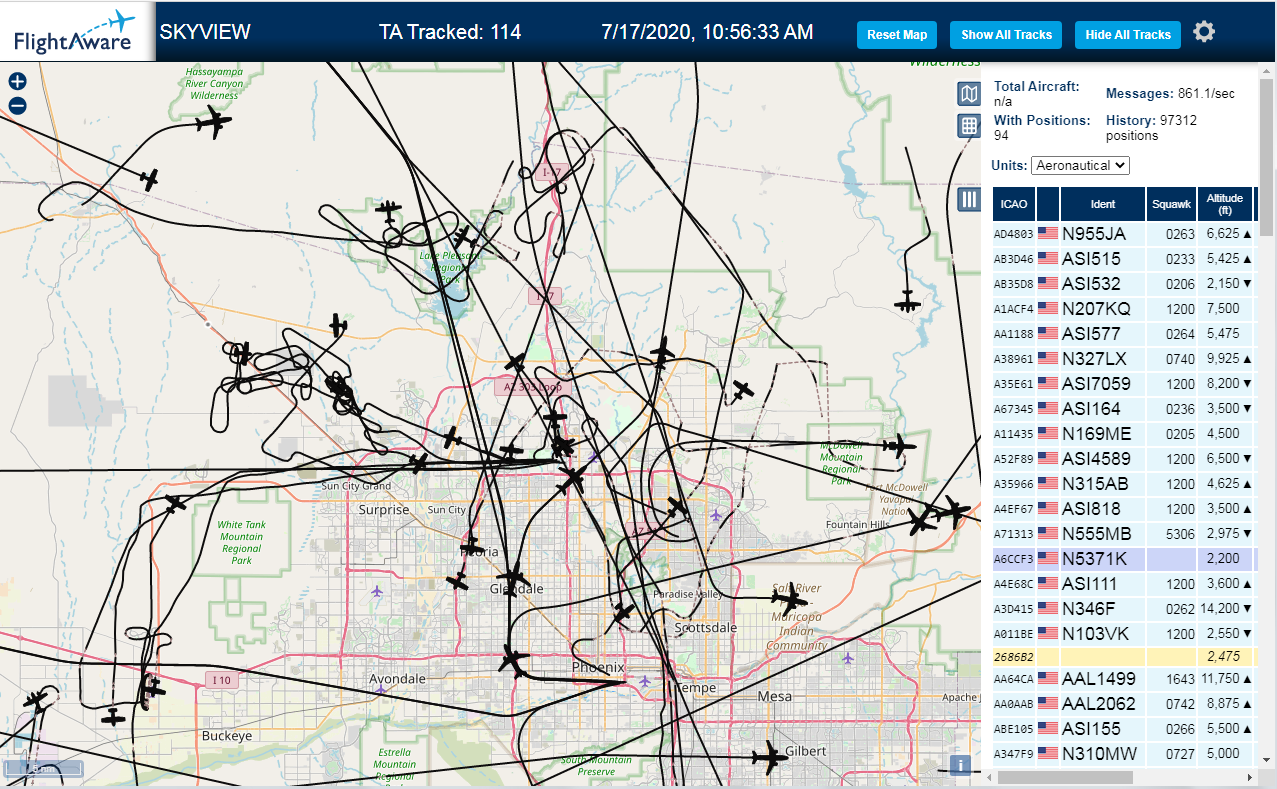Select aircraft ASI111 in the table

click(1125, 584)
